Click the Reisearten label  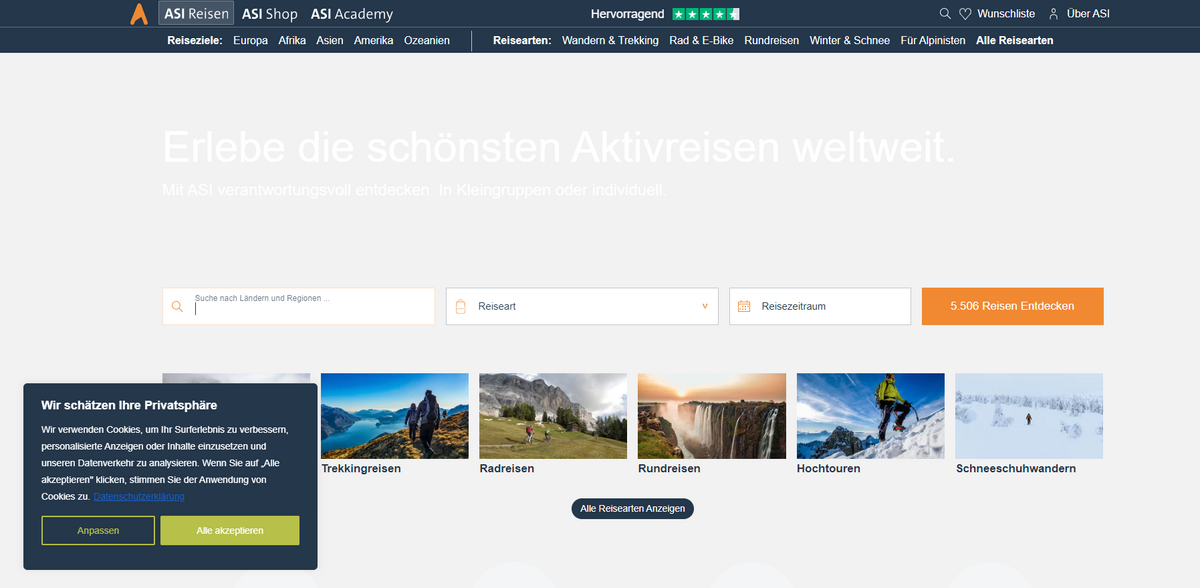pyautogui.click(x=522, y=41)
